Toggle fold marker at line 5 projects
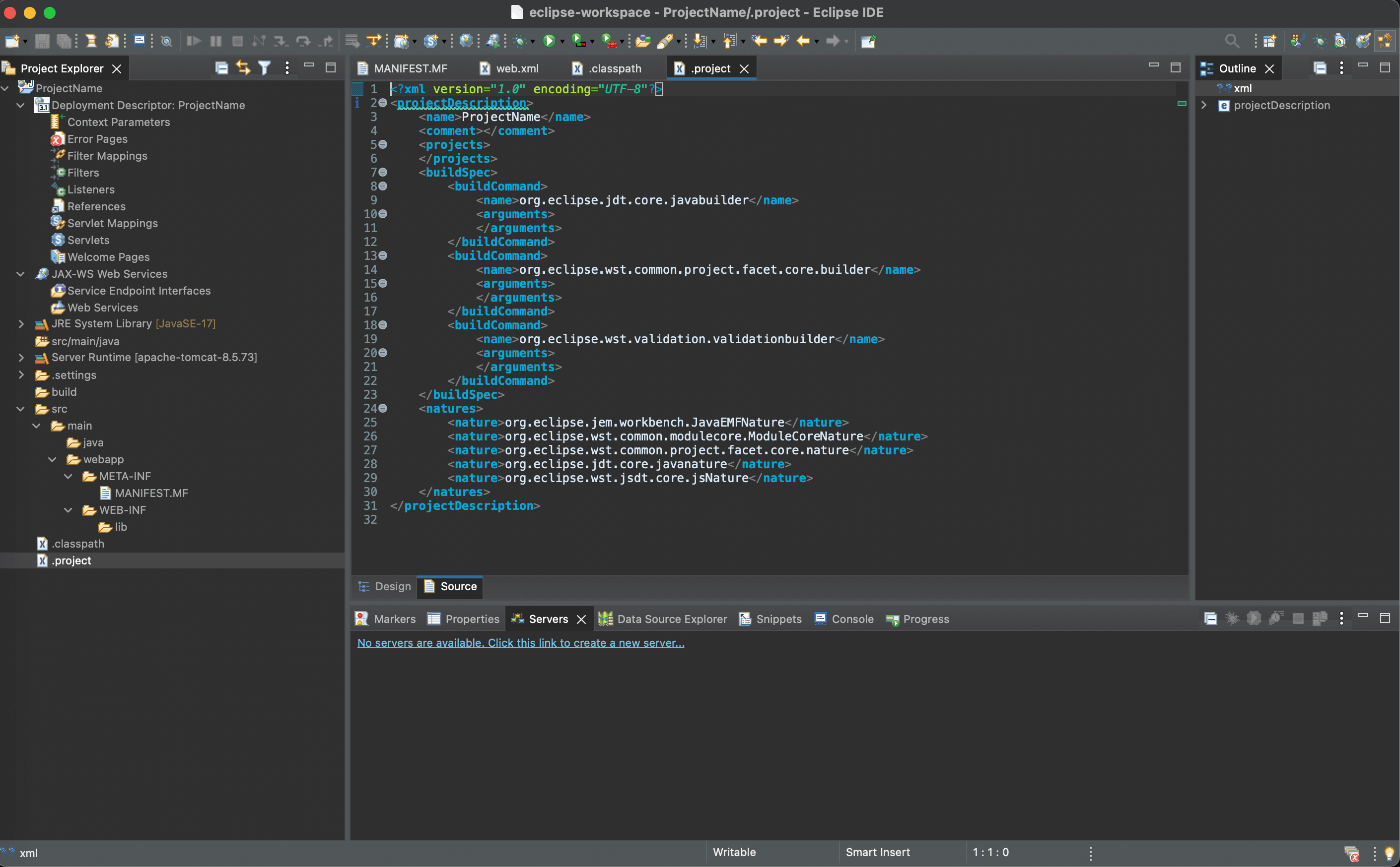Screen dimensions: 1400x867 pyautogui.click(x=383, y=145)
